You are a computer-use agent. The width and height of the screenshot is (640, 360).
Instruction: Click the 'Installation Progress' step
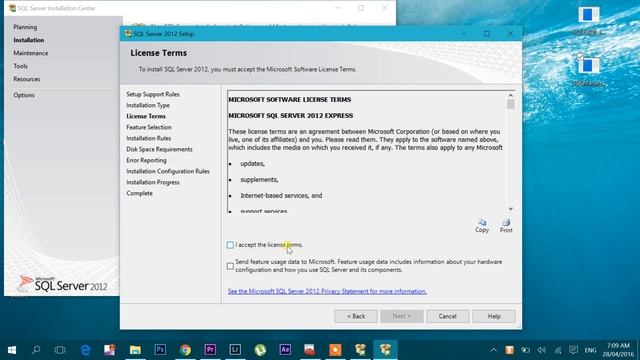click(153, 182)
